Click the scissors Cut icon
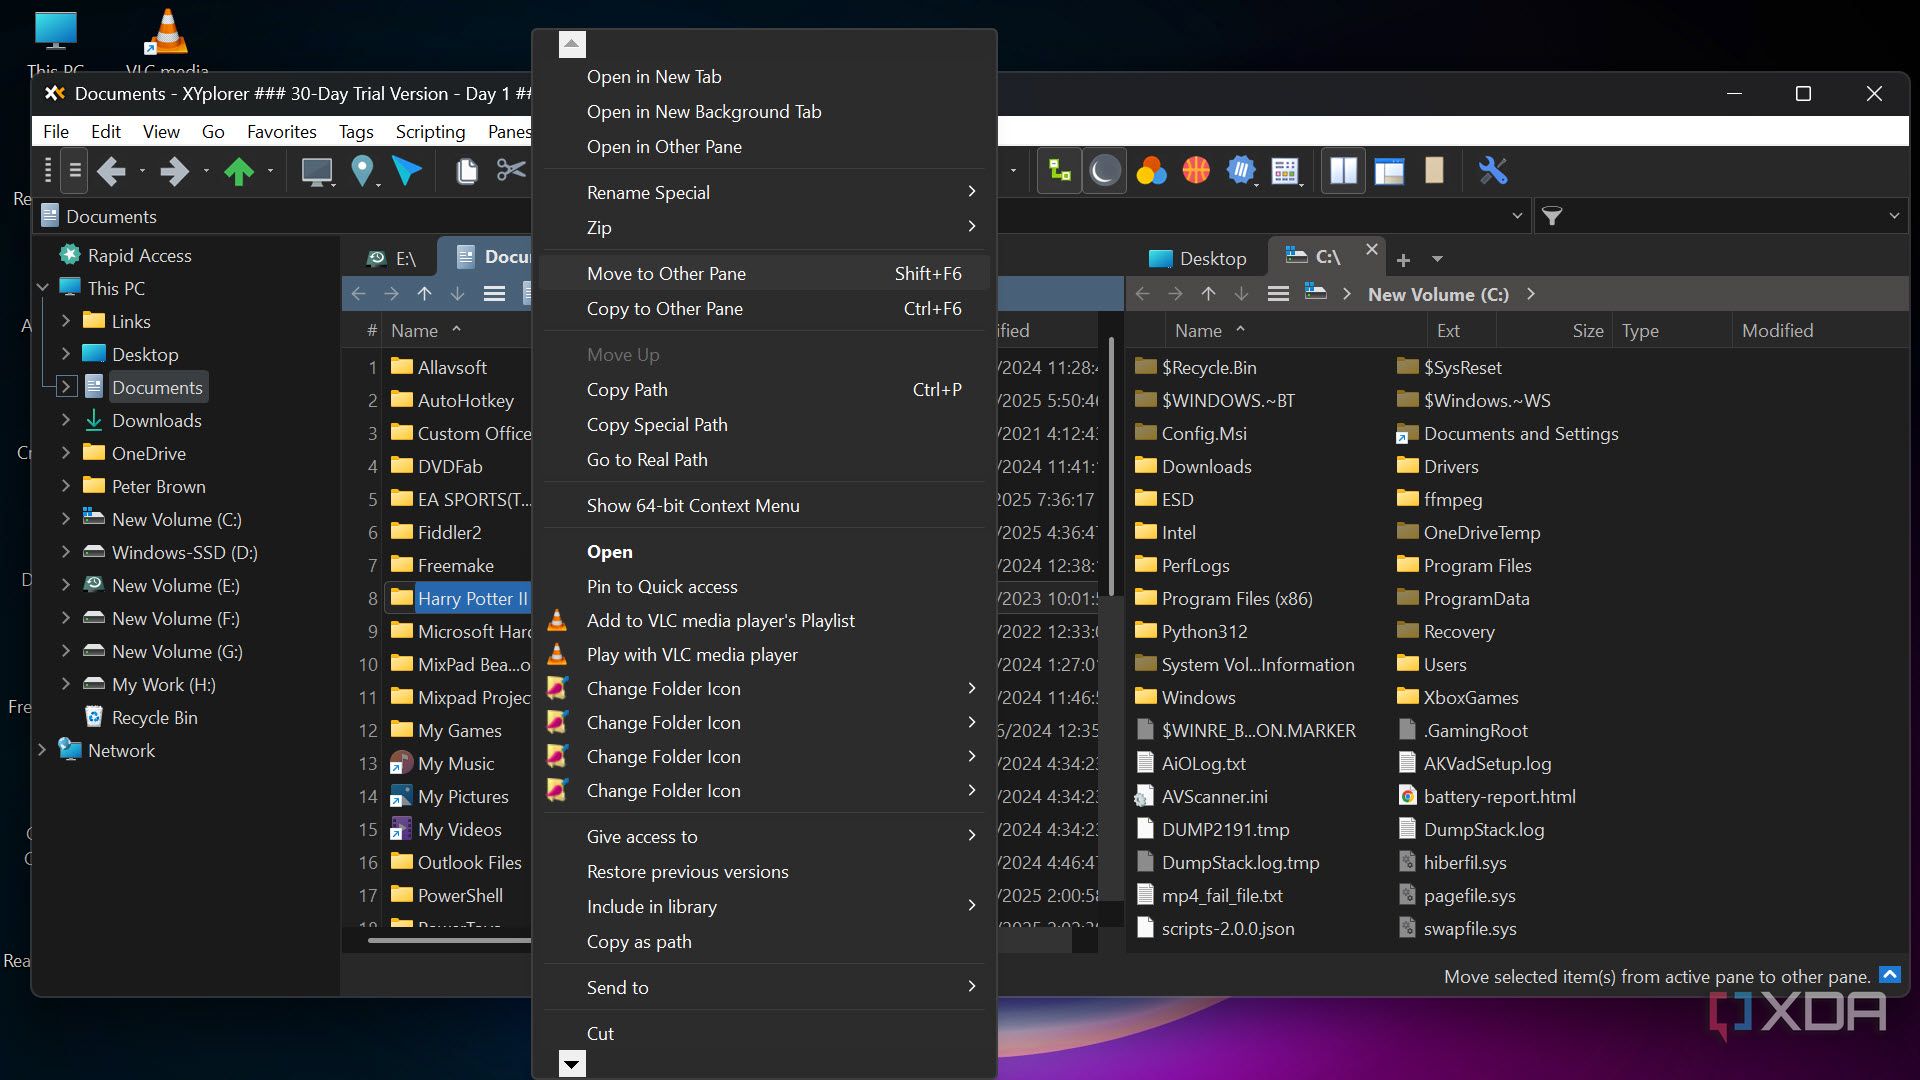Image resolution: width=1920 pixels, height=1080 pixels. (x=510, y=171)
